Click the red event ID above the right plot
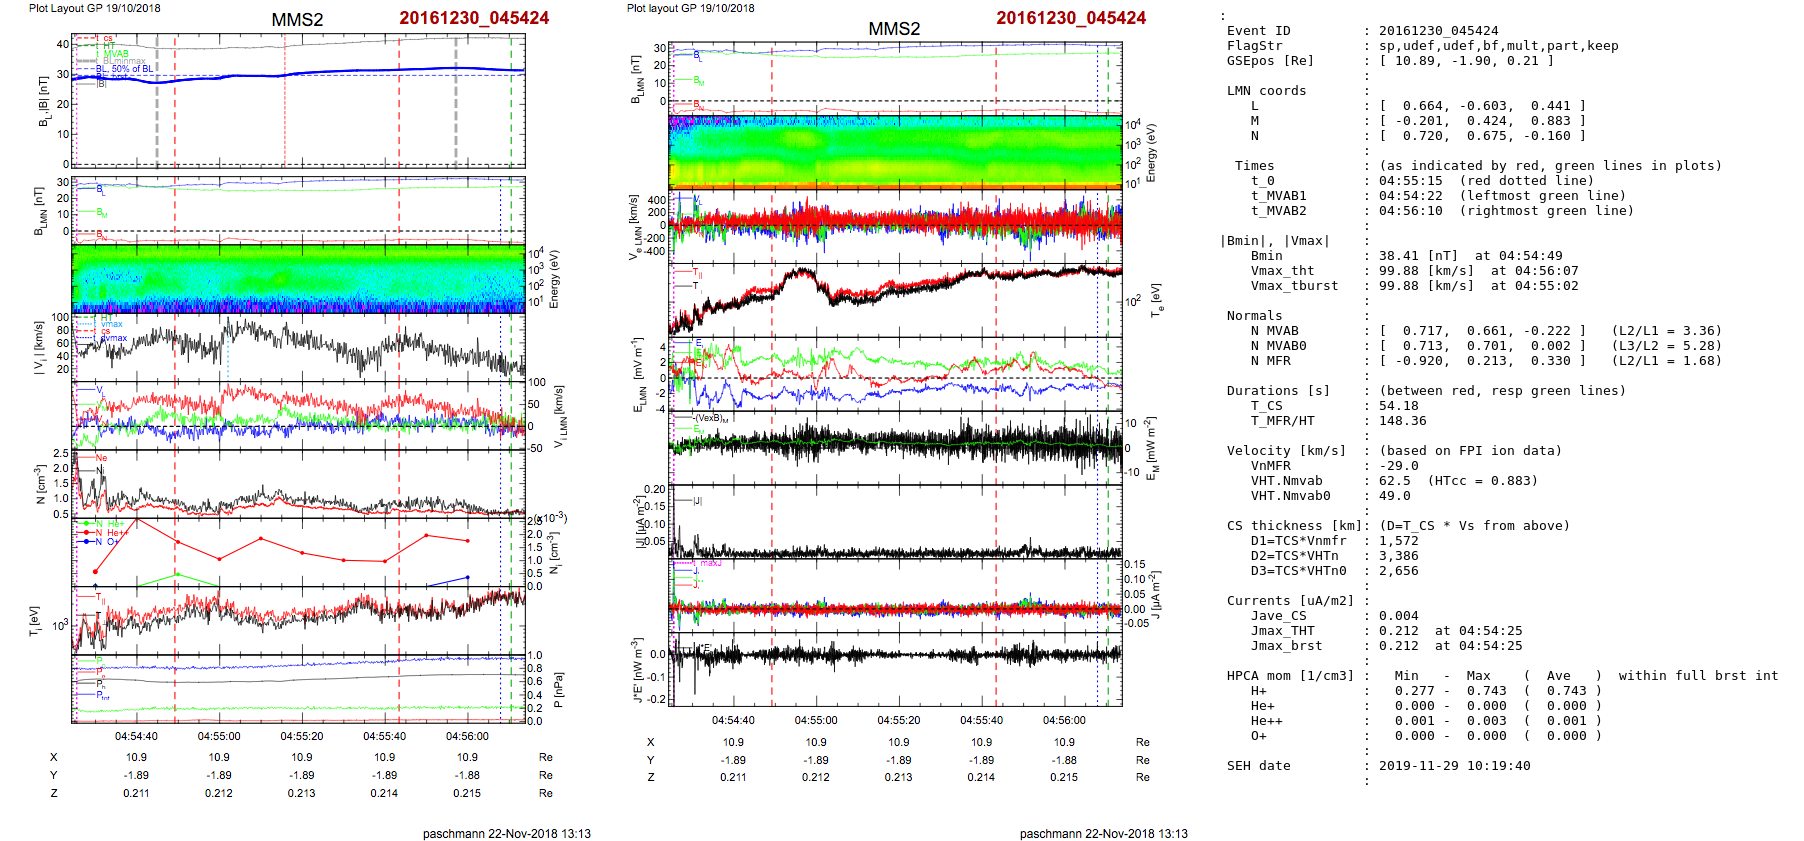The height and width of the screenshot is (841, 1804). coord(1071,18)
